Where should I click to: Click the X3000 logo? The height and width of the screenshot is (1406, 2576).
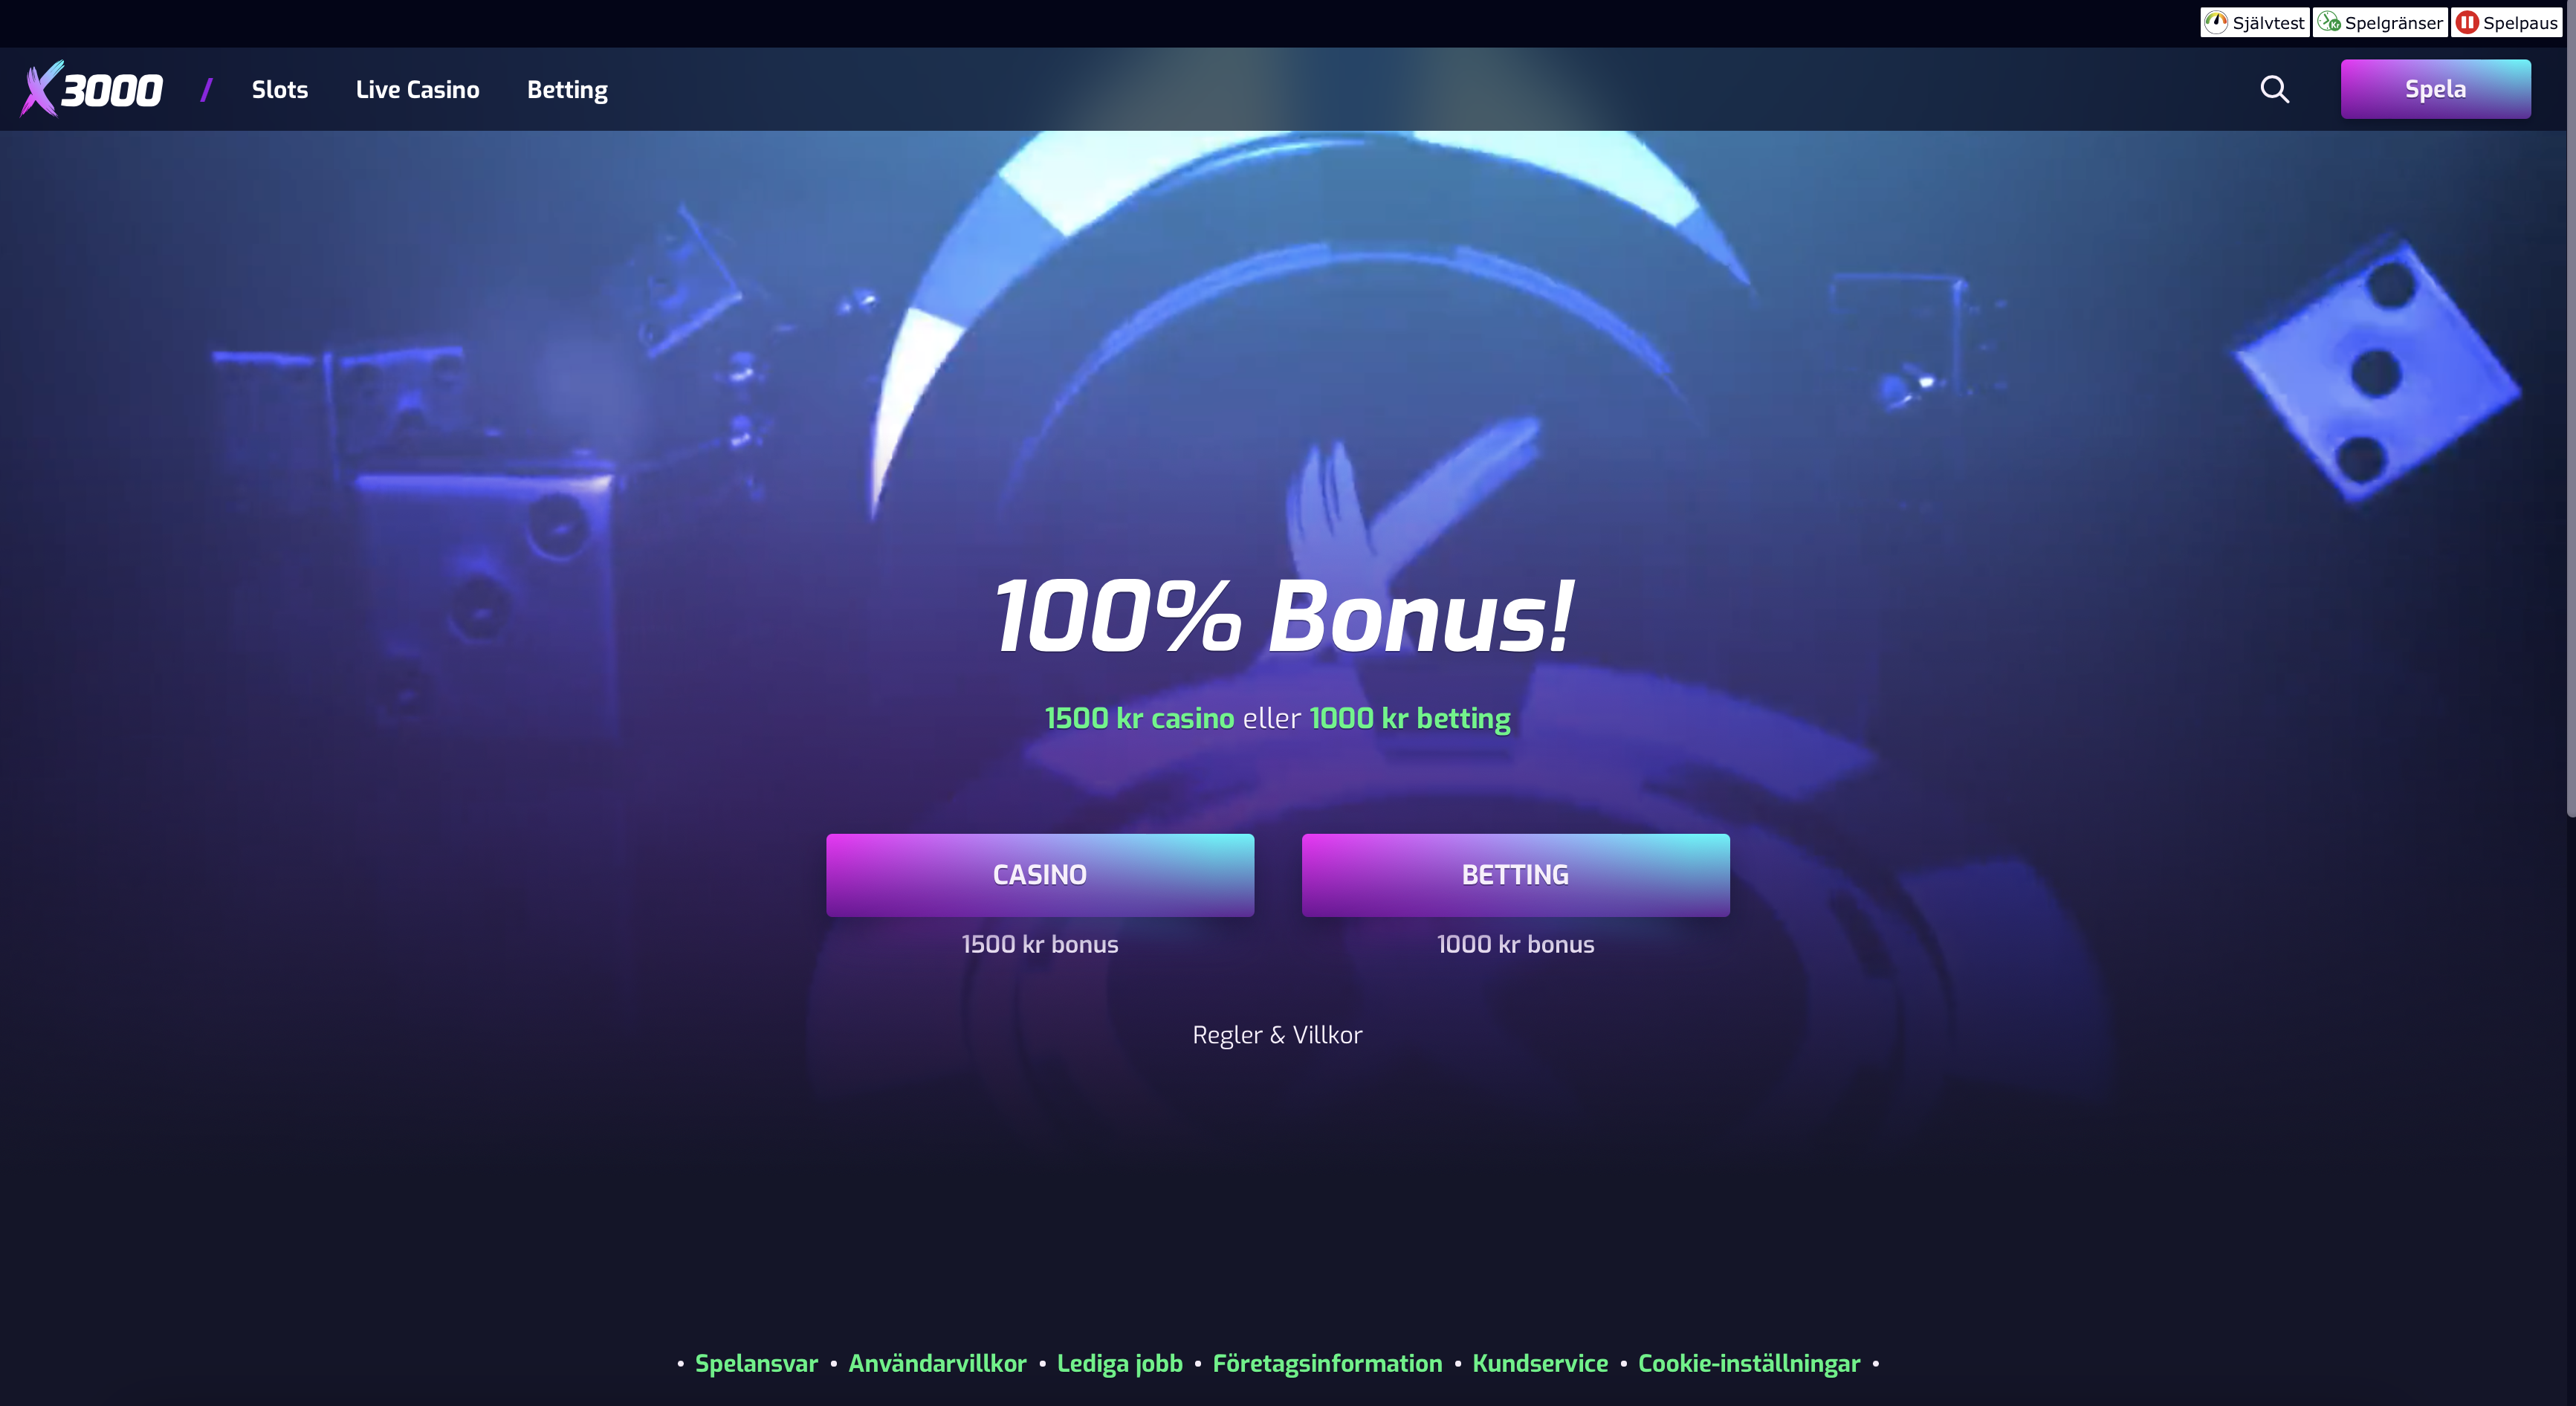91,89
